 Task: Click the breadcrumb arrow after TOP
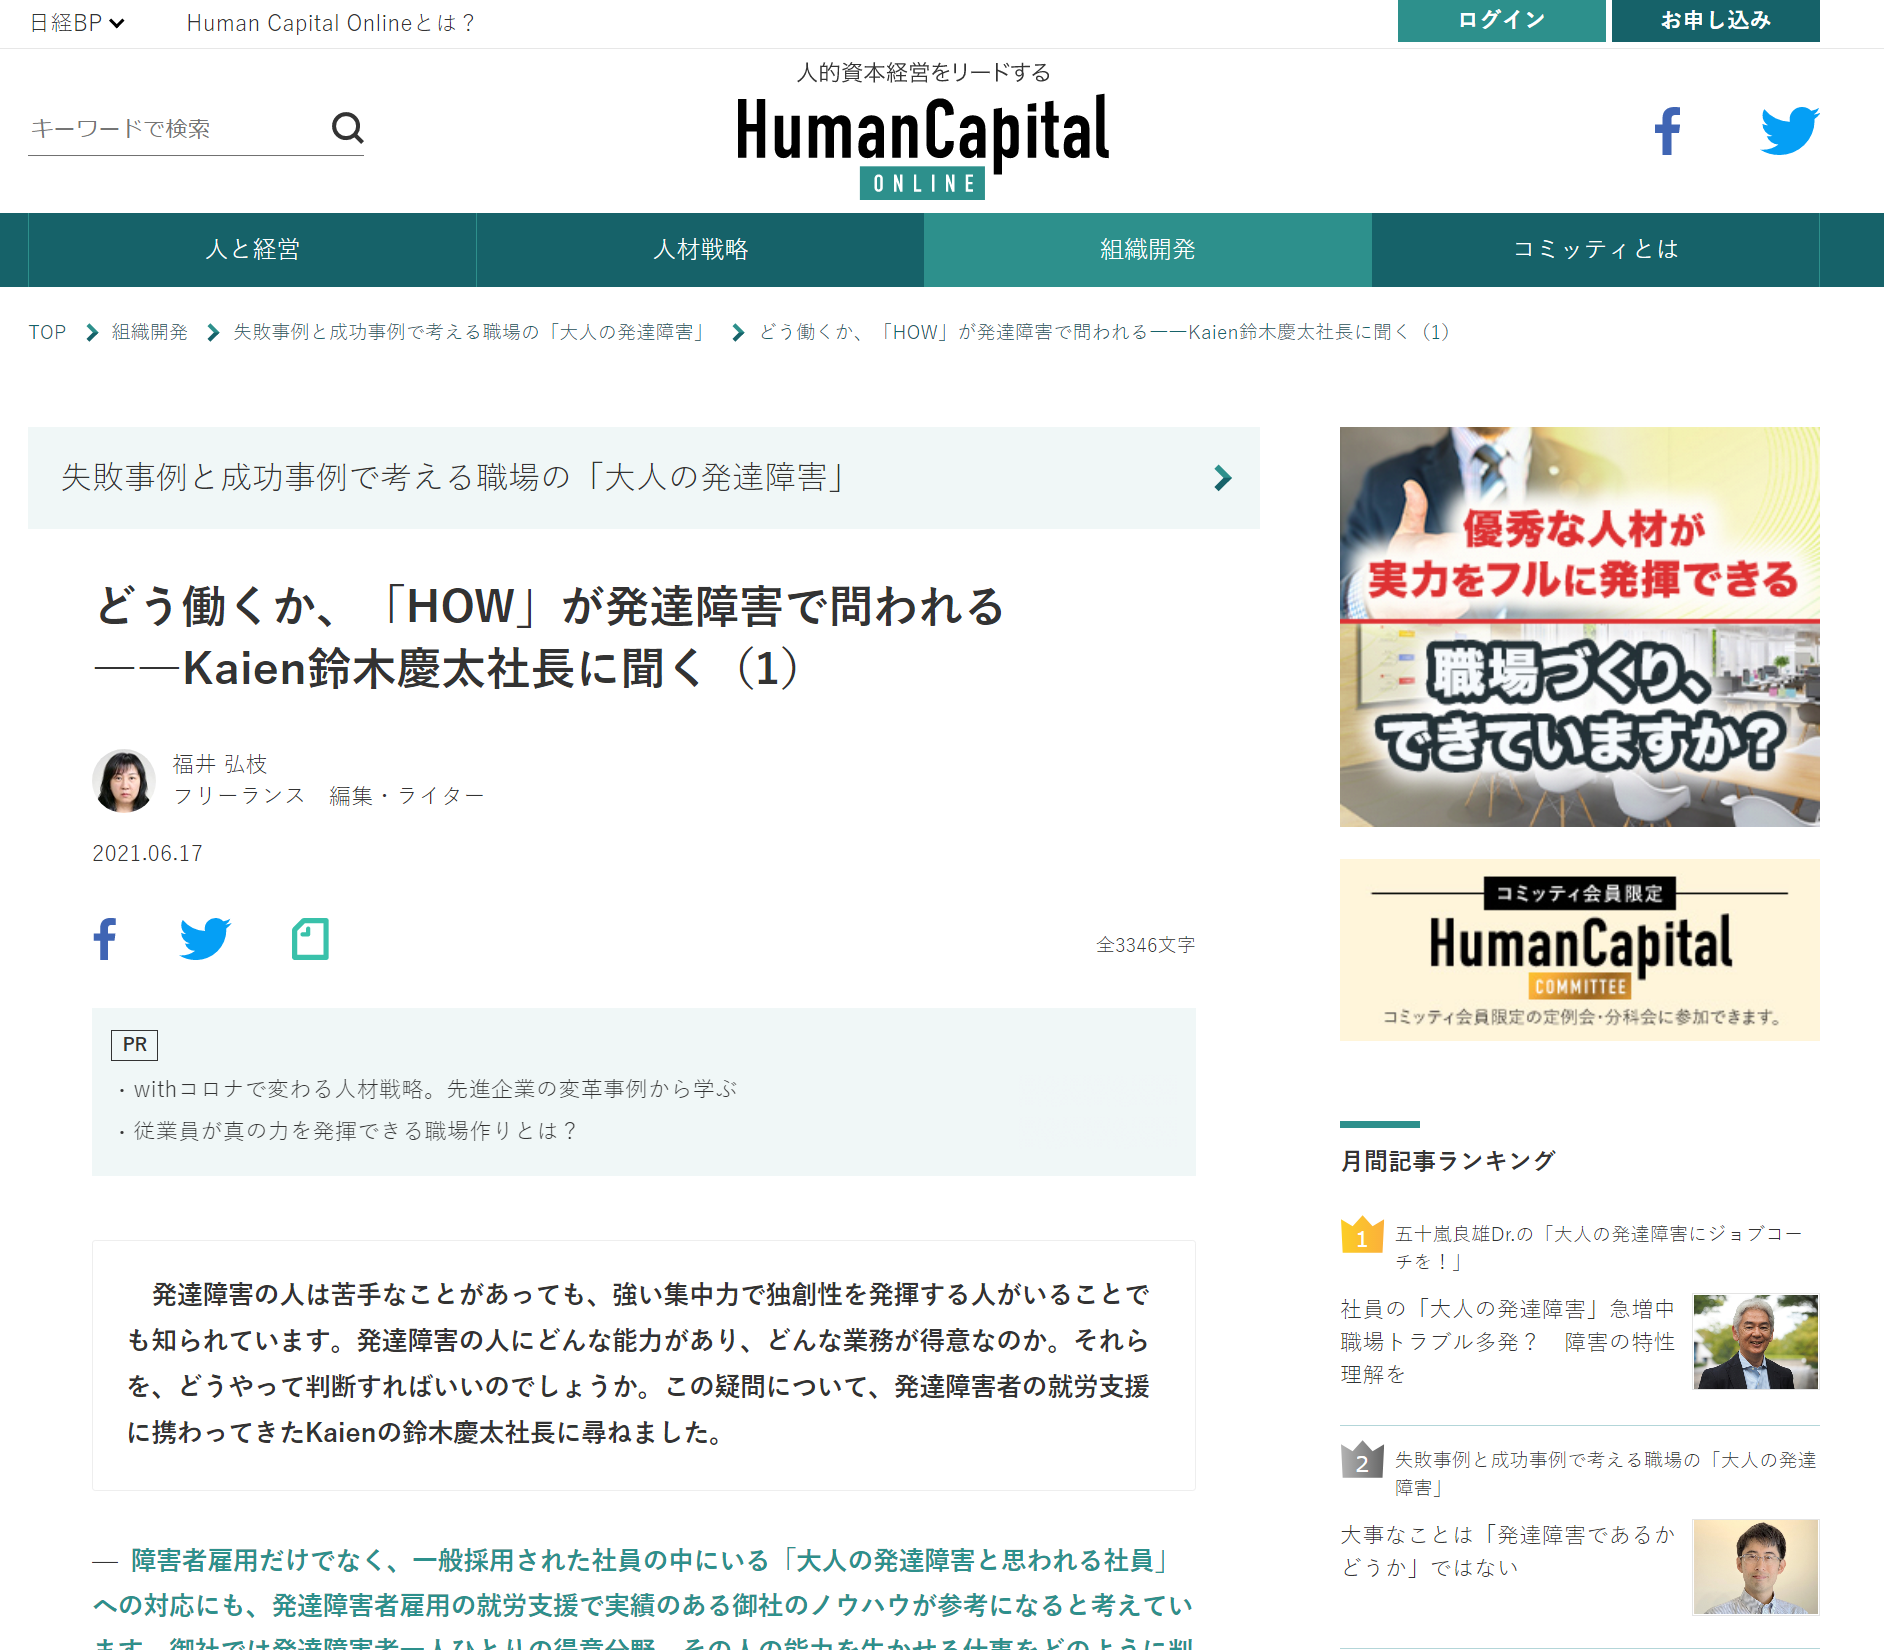[88, 332]
